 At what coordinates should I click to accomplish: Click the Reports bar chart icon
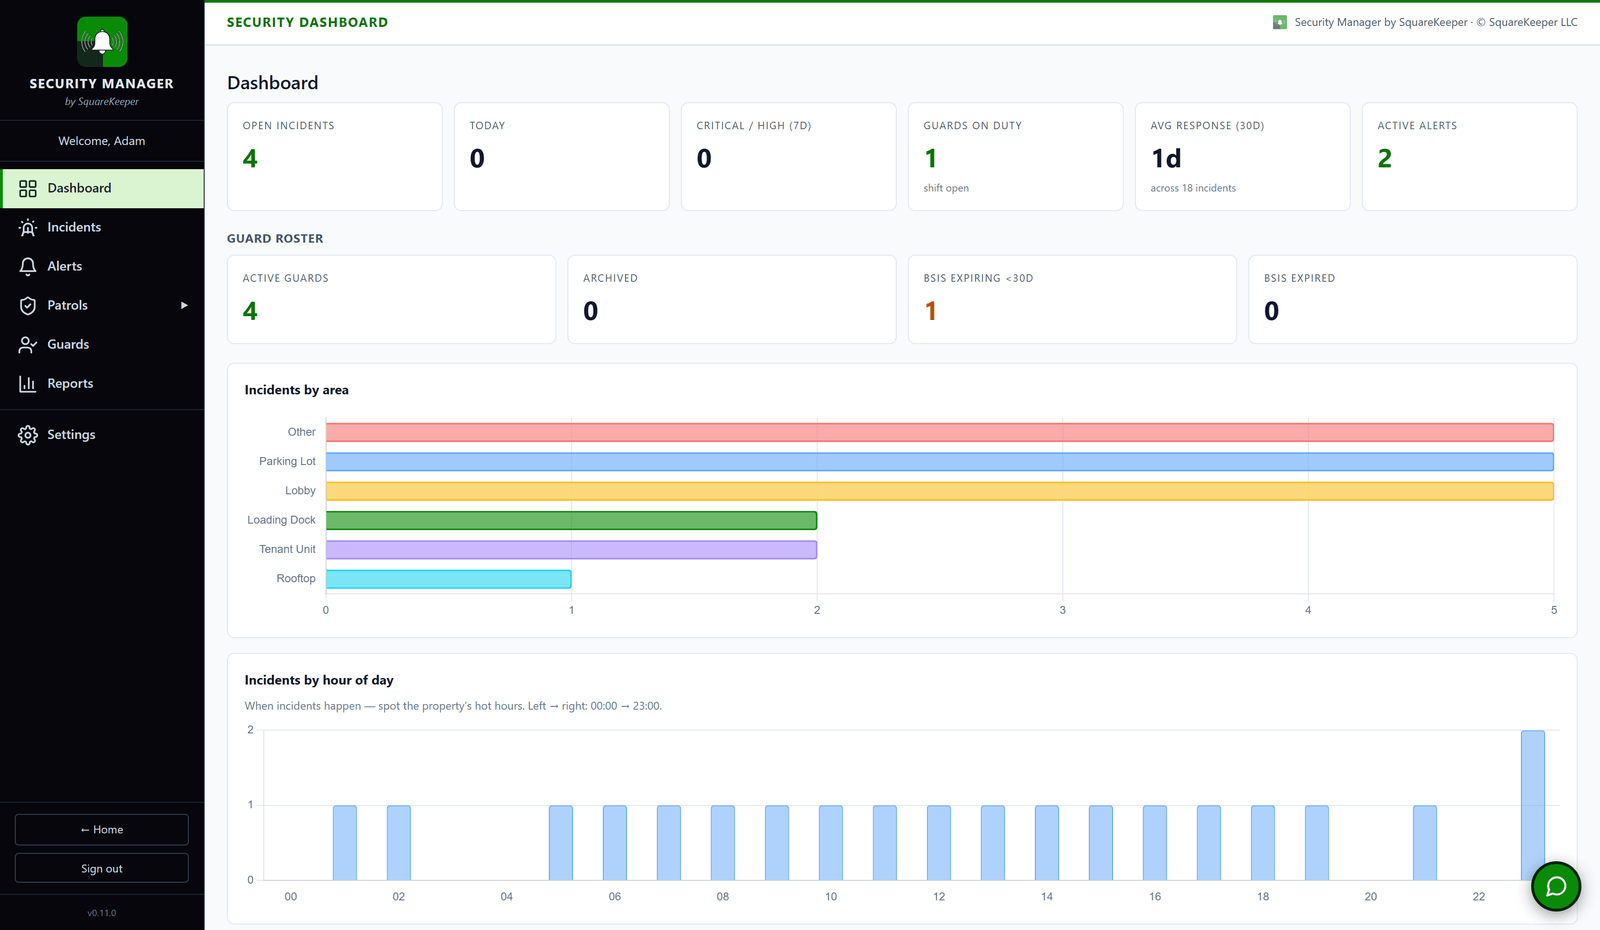(x=28, y=383)
